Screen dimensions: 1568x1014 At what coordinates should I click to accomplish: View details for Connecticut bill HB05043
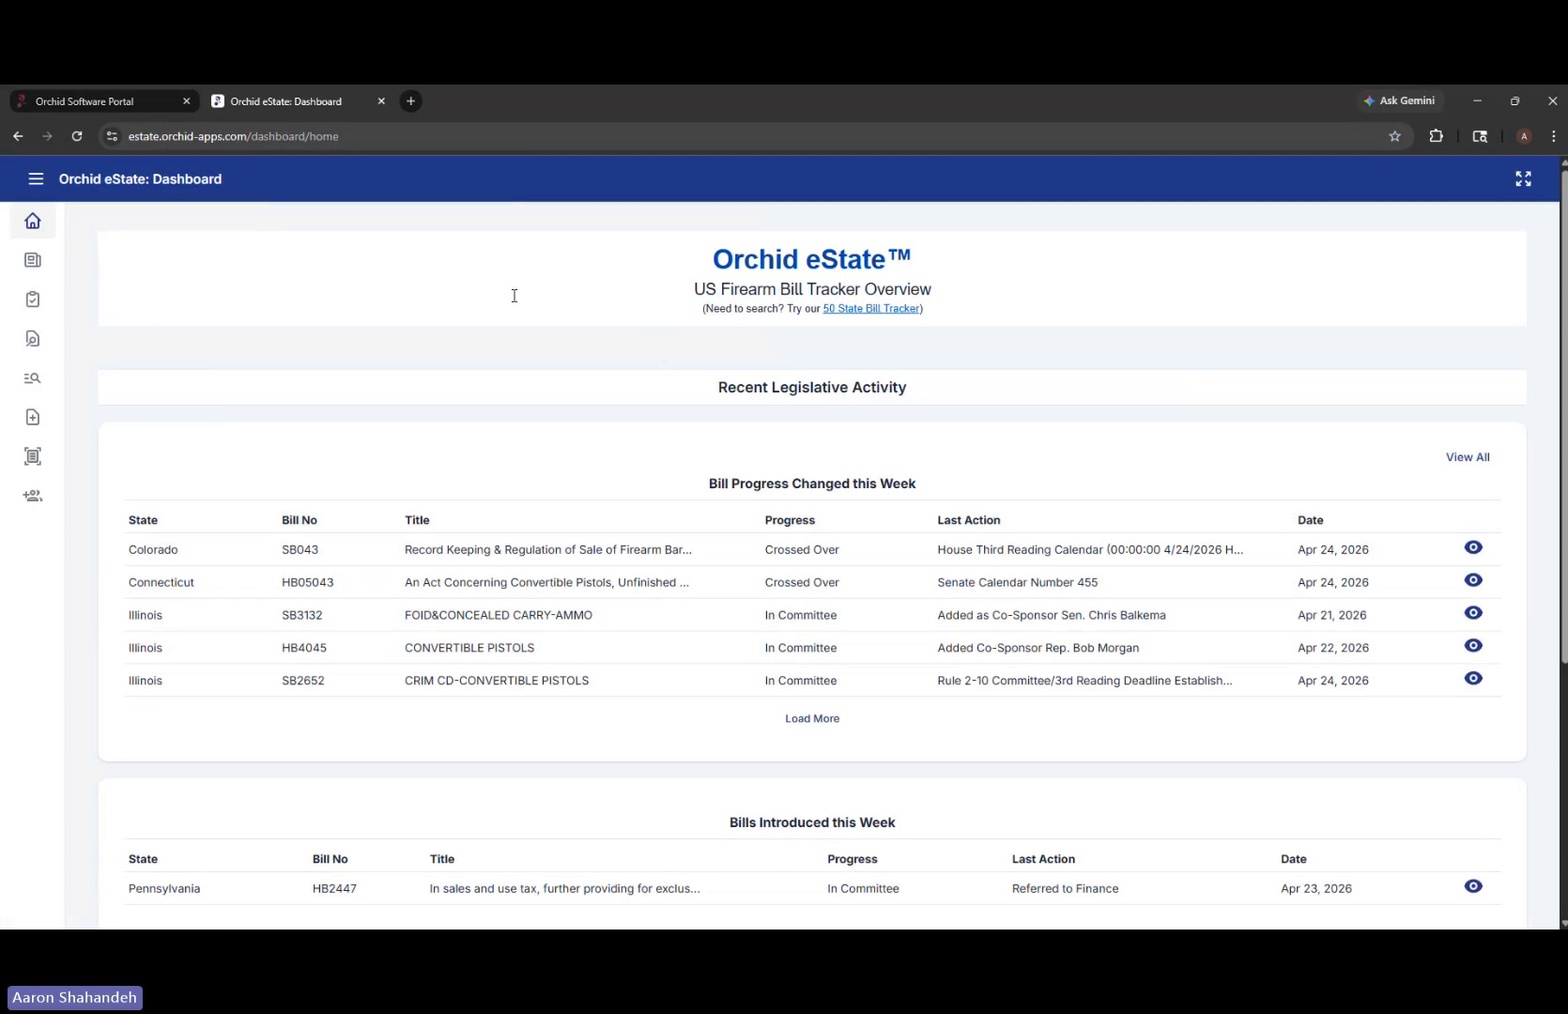(x=1473, y=581)
